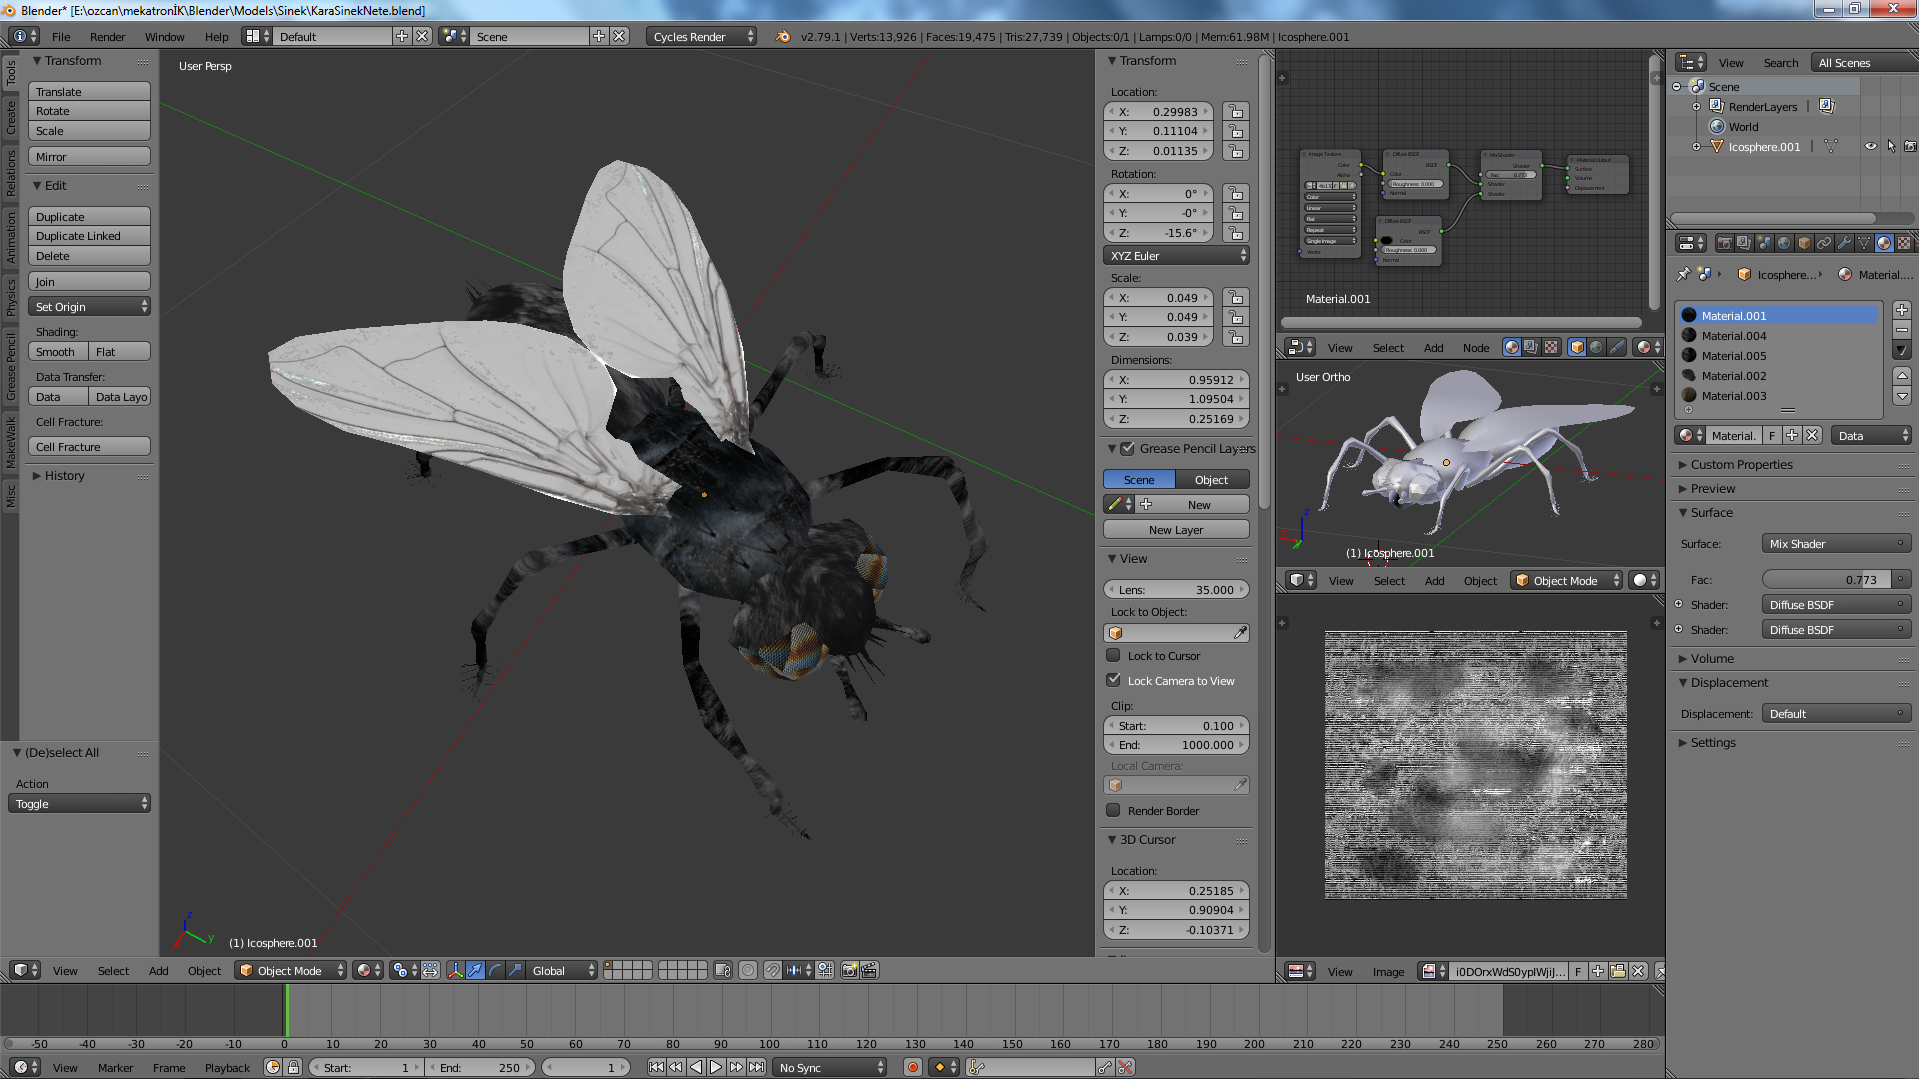1919x1079 pixels.
Task: Switch to the Create tab in tool shelf
Action: point(11,118)
